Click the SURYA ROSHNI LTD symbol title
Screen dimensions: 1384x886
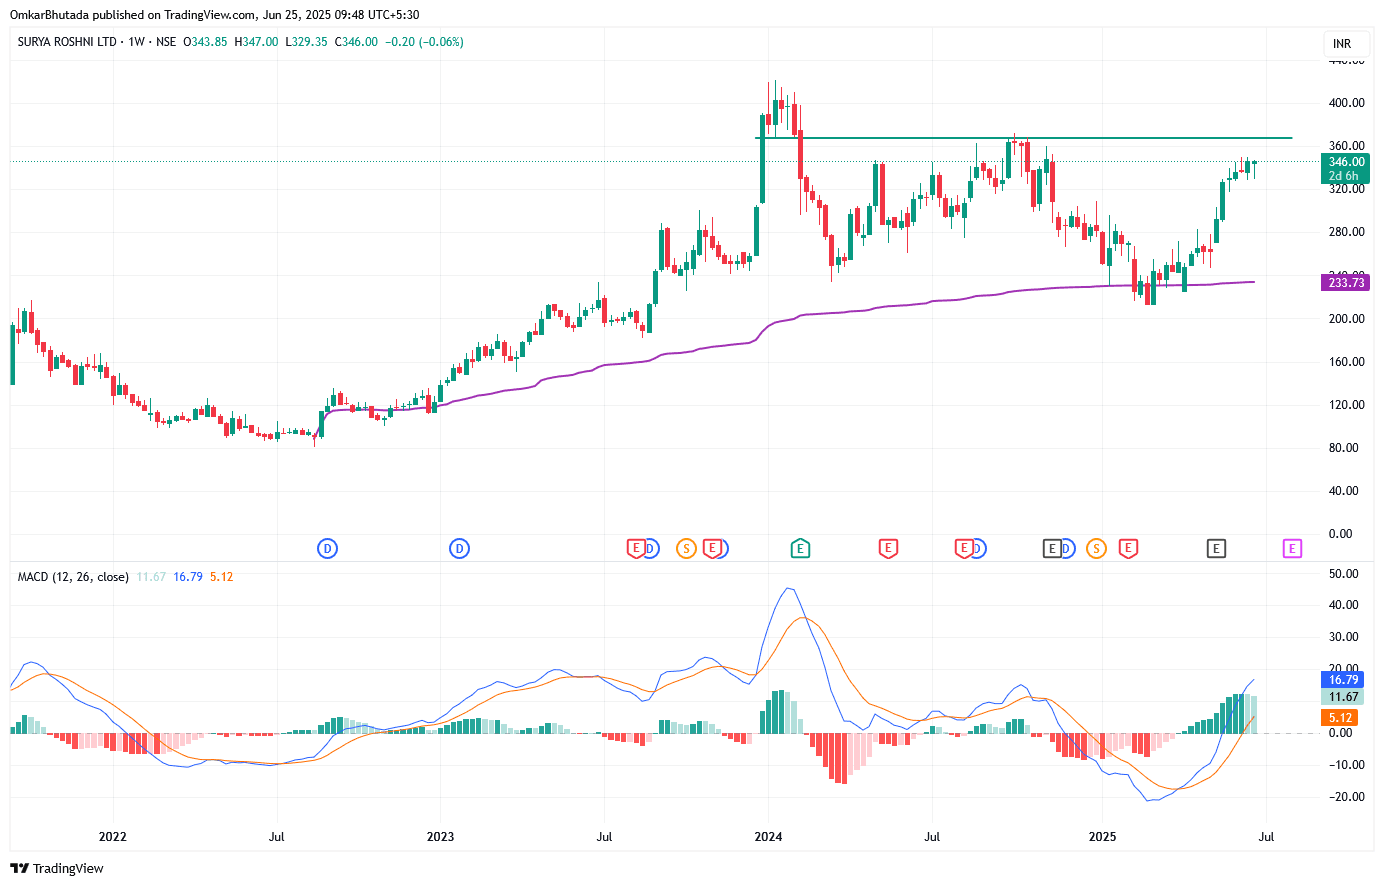pyautogui.click(x=67, y=42)
